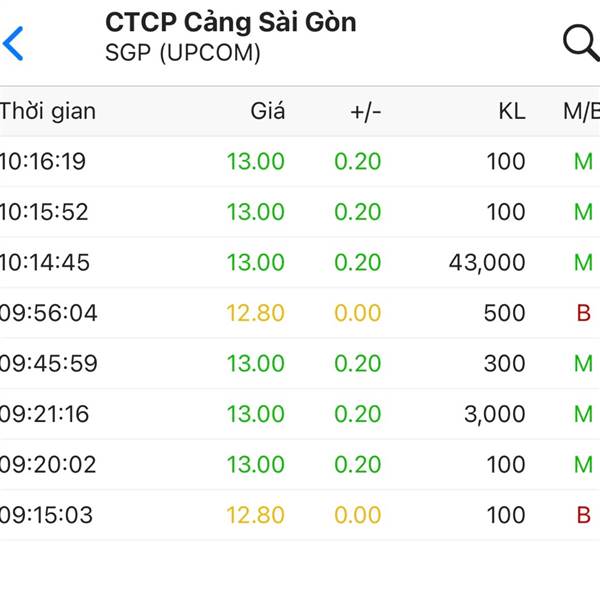
Task: Open the 43,000 volume trade at 10:14:45
Action: pyautogui.click(x=300, y=262)
